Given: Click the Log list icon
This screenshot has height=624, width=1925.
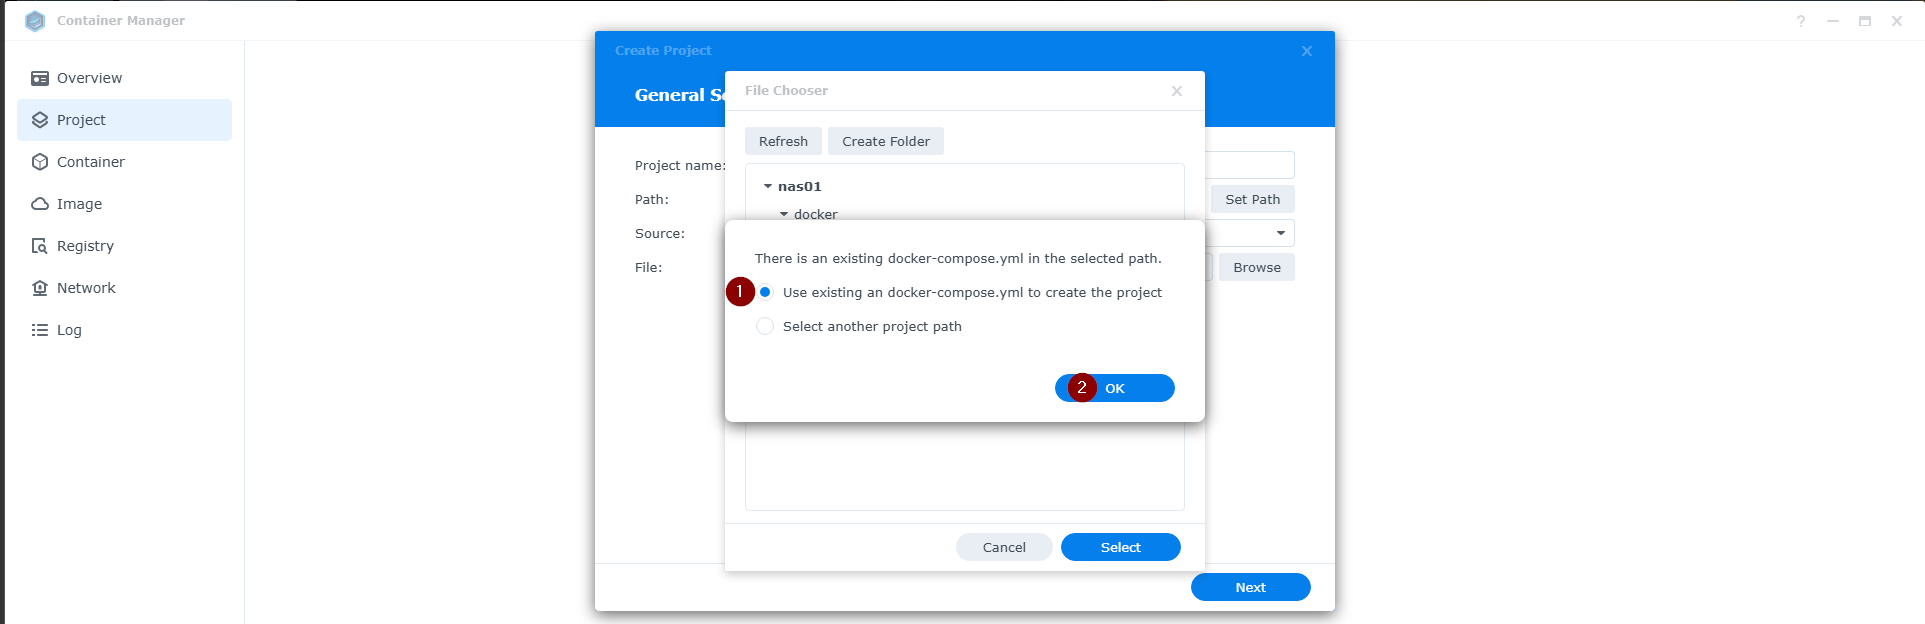Looking at the screenshot, I should (40, 330).
